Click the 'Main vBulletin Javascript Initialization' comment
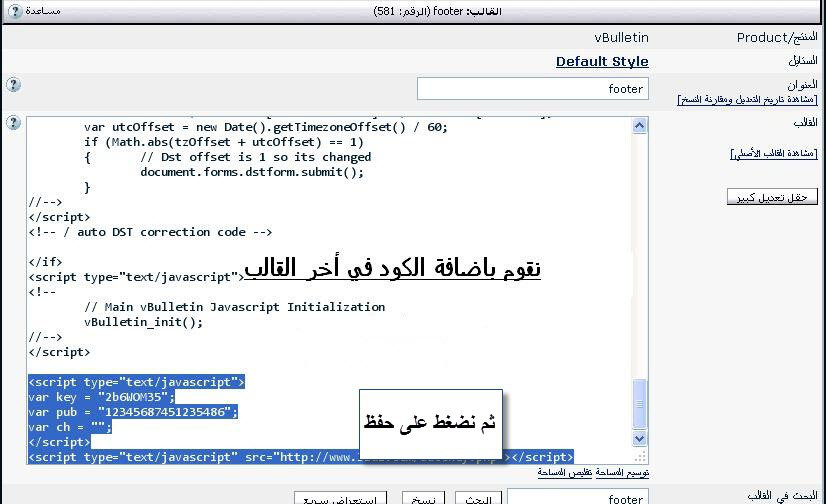 pyautogui.click(x=234, y=307)
